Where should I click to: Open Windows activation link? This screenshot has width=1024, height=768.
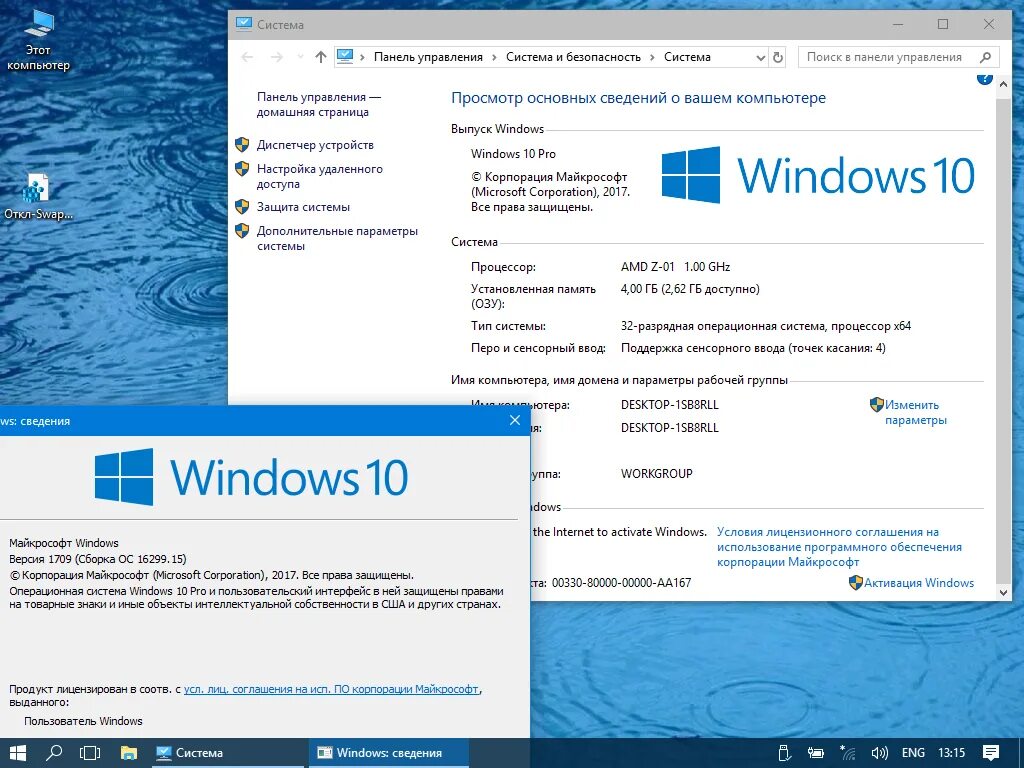919,583
